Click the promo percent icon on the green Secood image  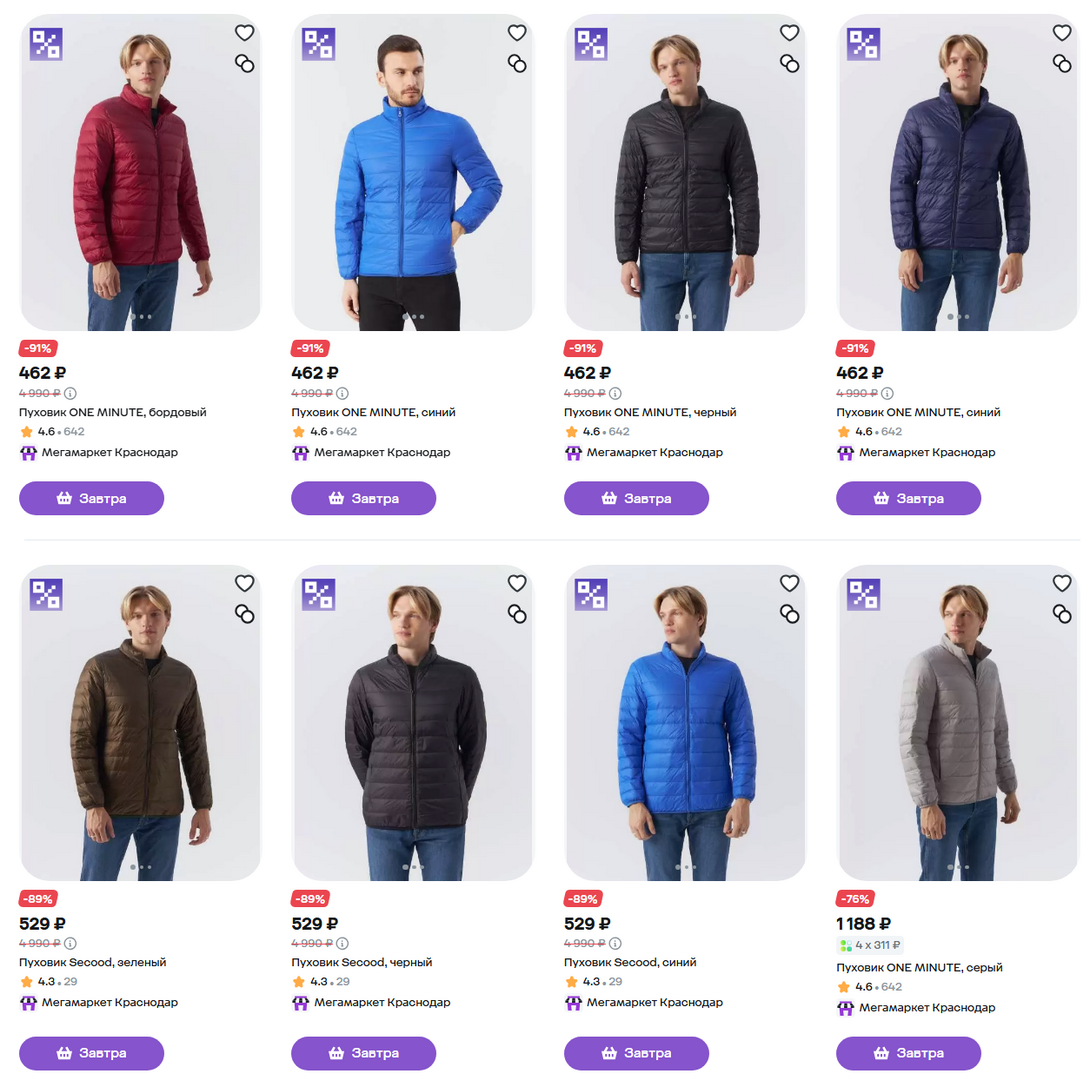click(x=46, y=595)
